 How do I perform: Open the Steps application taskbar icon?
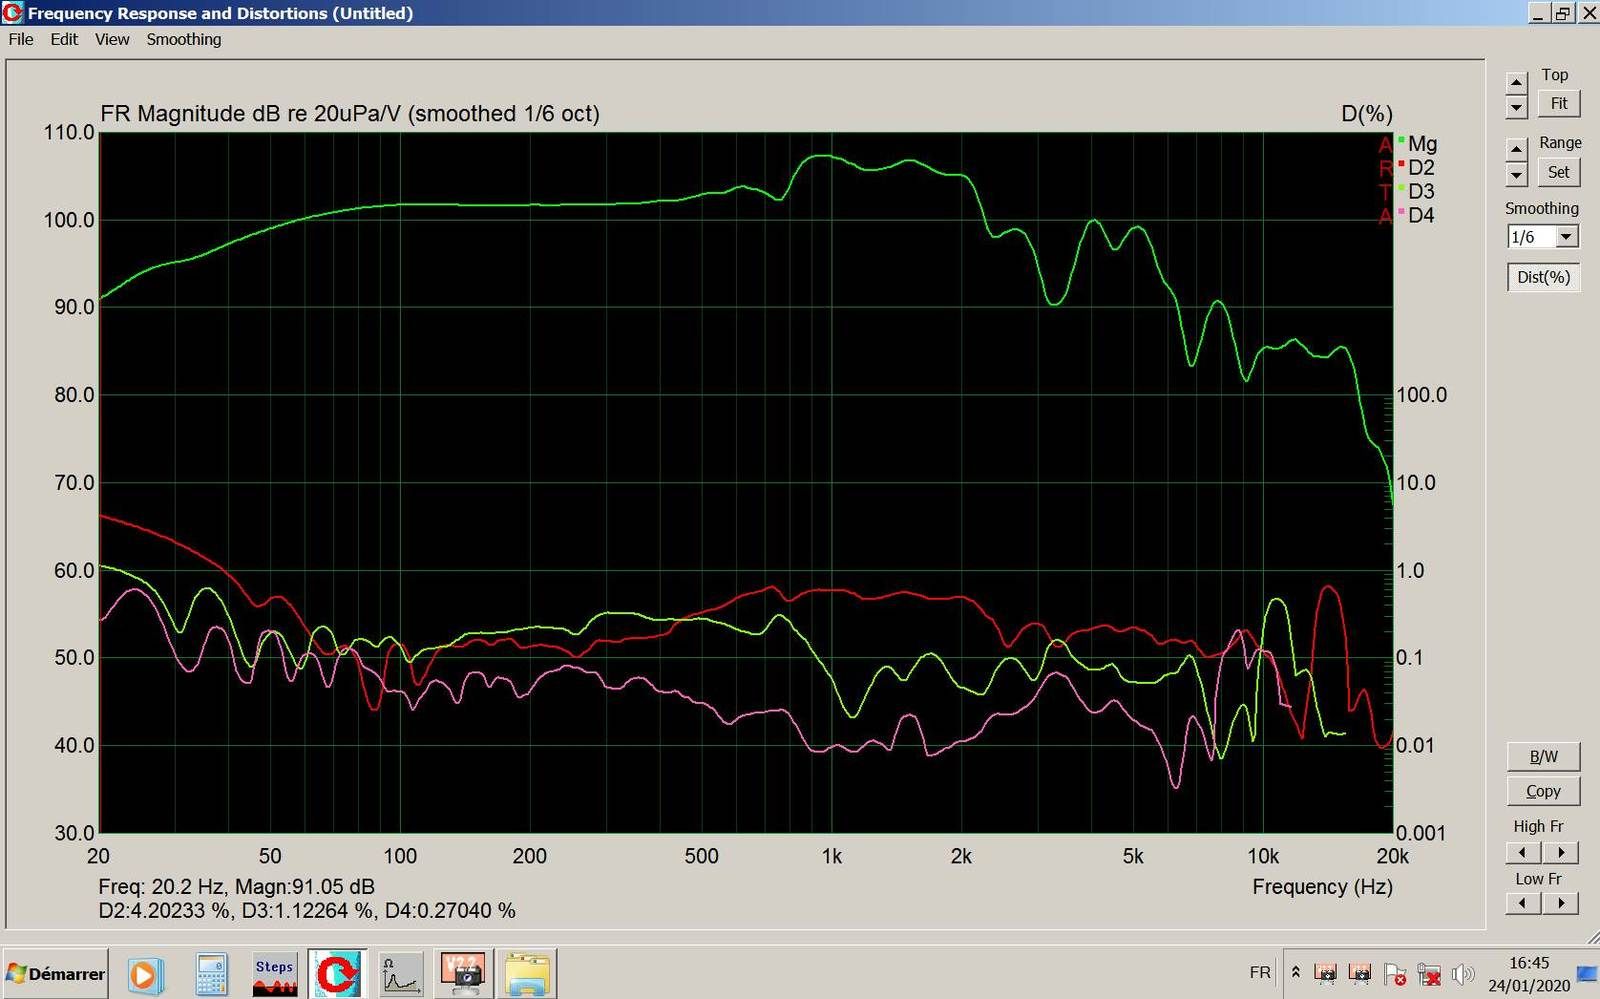(x=274, y=975)
